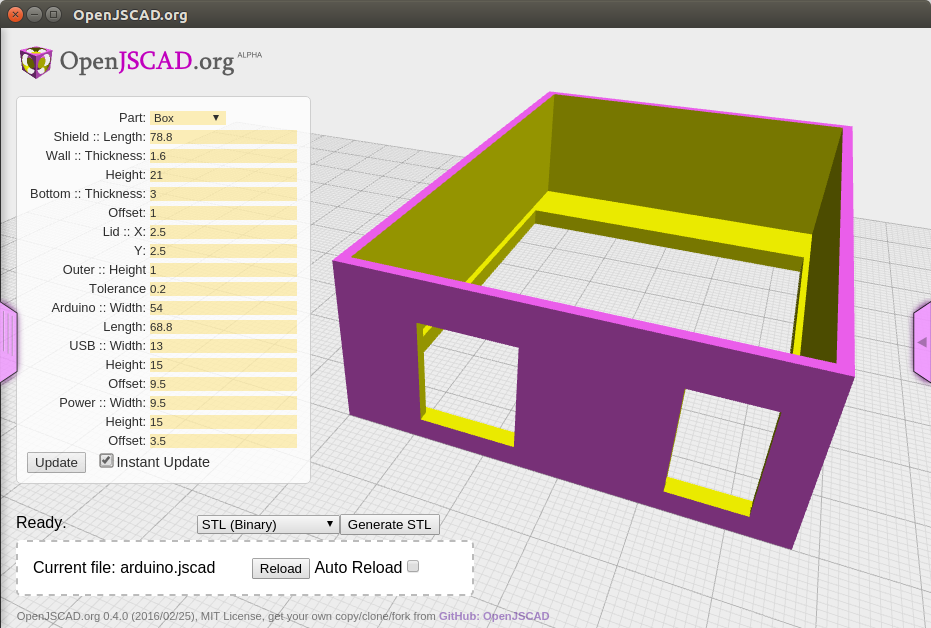Enable the Auto Reload checkbox

point(413,566)
